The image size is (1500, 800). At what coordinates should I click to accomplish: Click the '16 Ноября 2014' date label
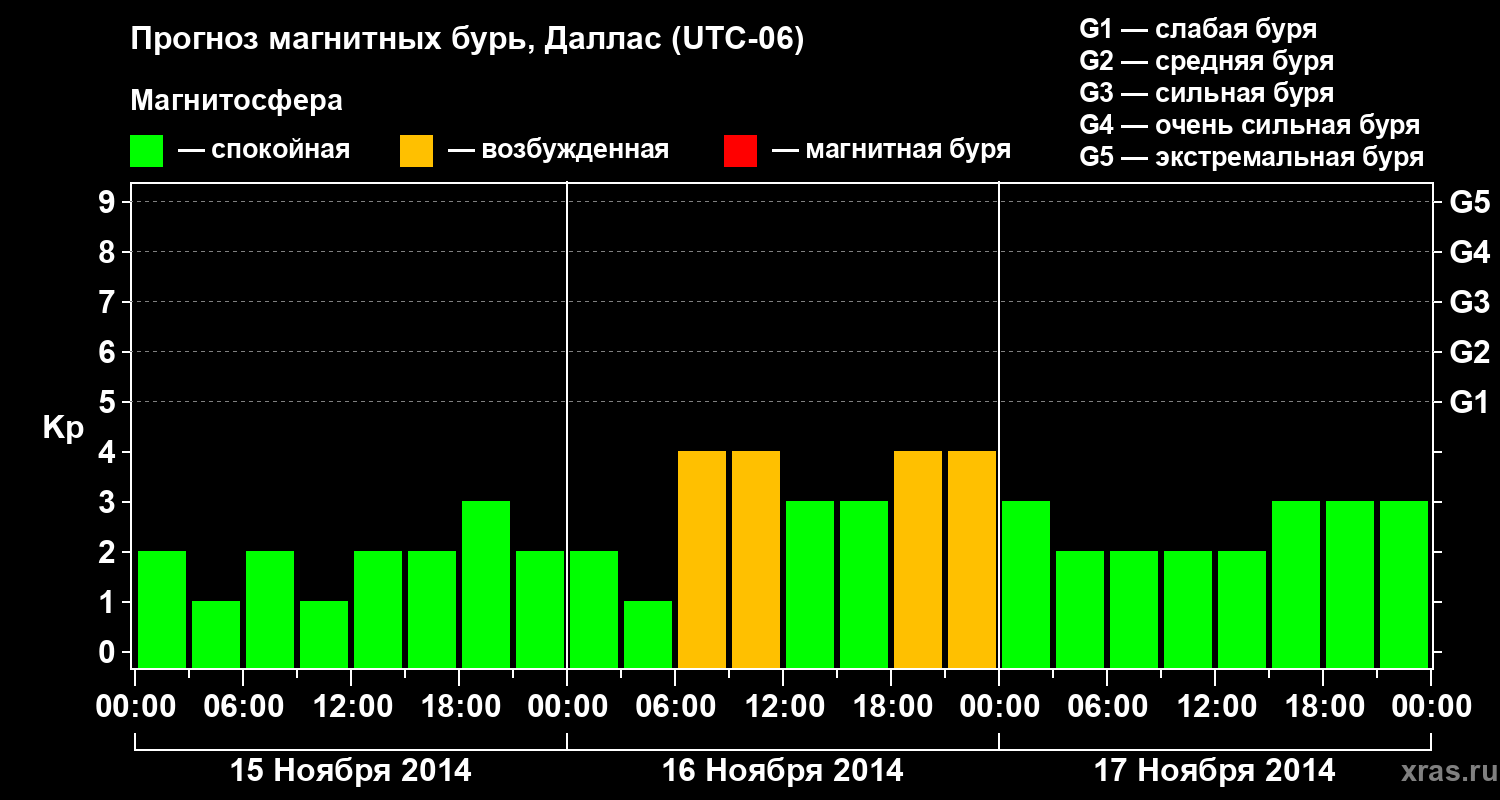(x=783, y=771)
